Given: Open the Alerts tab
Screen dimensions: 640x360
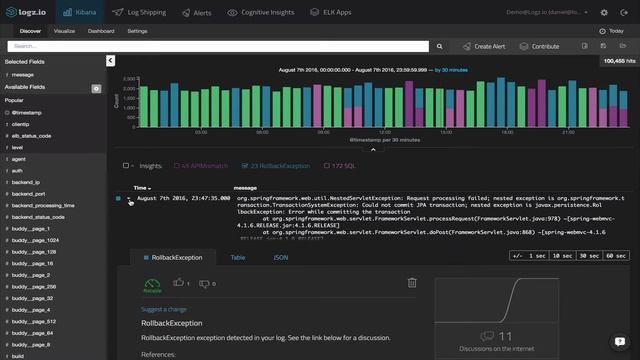Looking at the screenshot, I should (x=197, y=13).
